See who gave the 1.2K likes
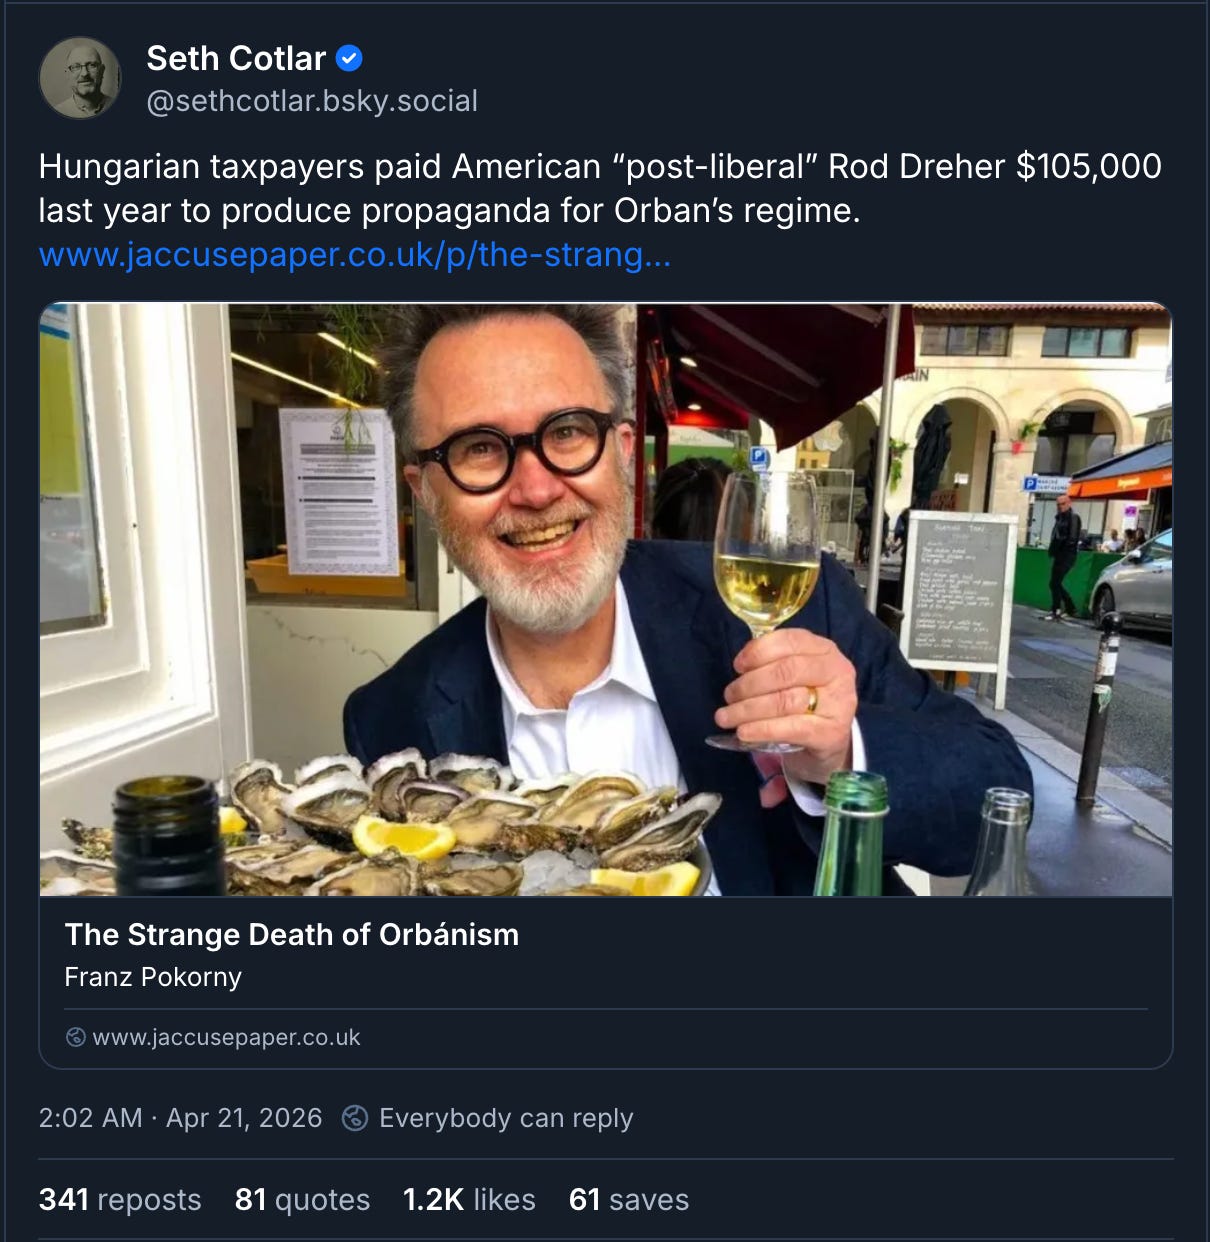 point(468,1199)
